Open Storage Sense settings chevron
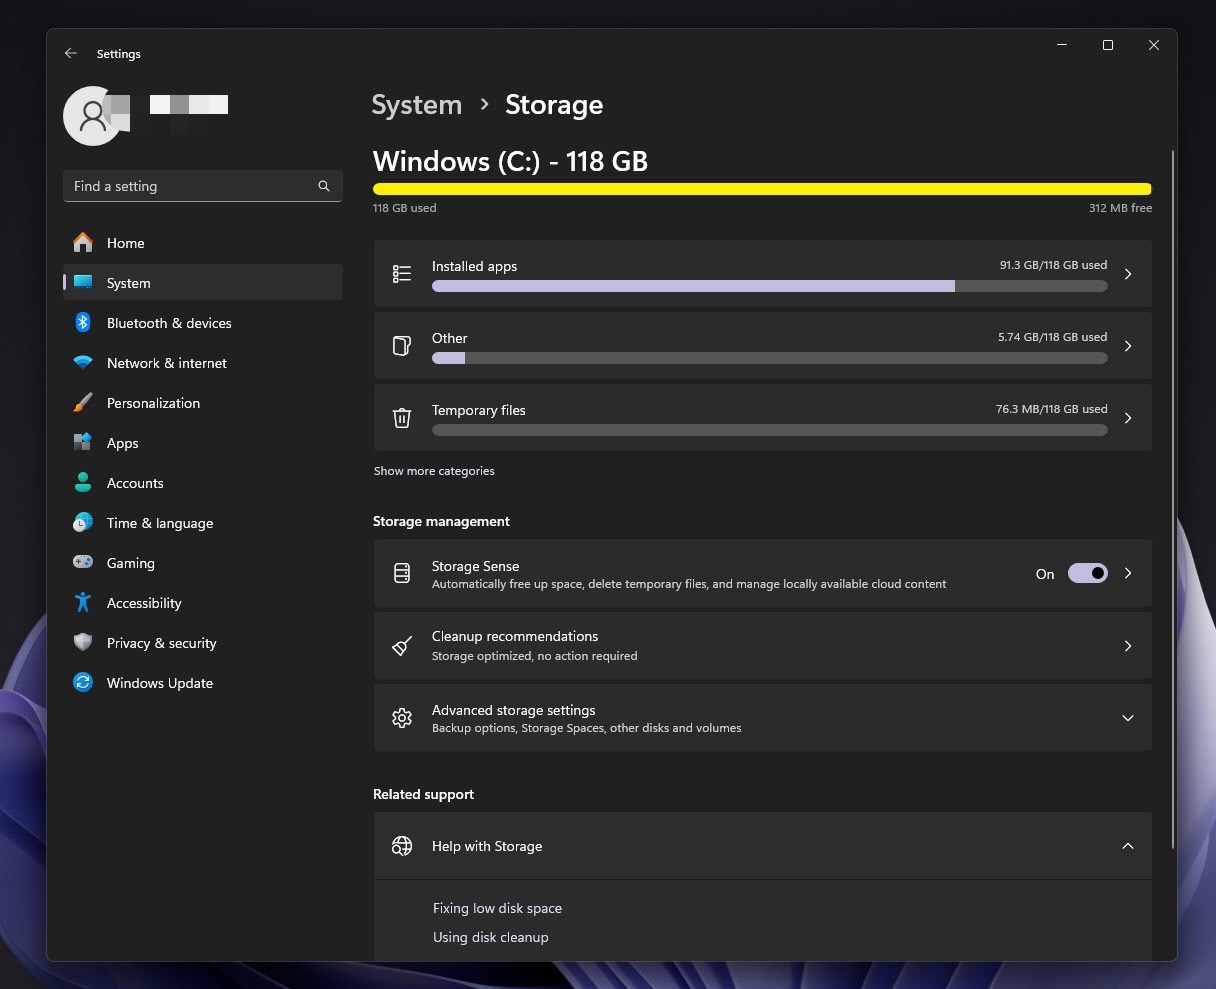This screenshot has height=989, width=1216. pos(1128,574)
